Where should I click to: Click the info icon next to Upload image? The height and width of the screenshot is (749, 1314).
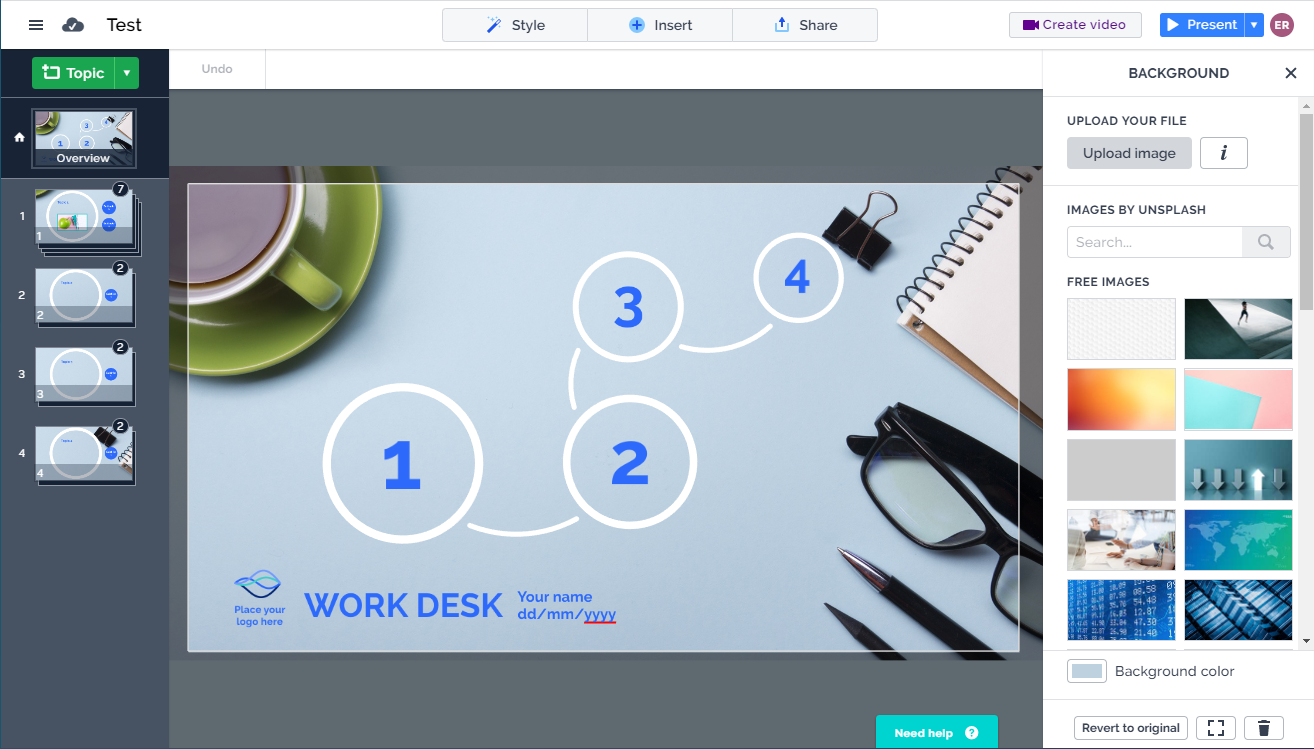(1223, 153)
